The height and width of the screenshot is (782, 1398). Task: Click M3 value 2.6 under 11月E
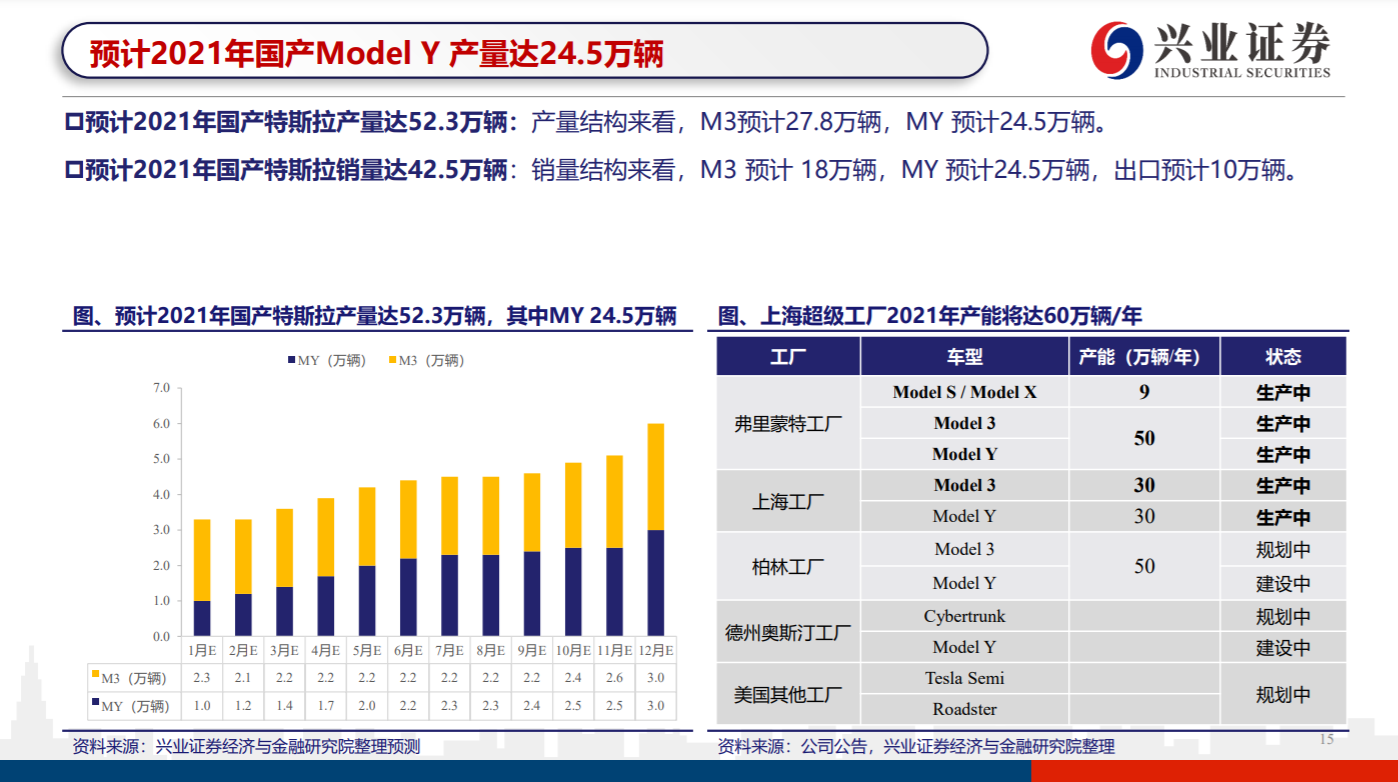tap(614, 678)
